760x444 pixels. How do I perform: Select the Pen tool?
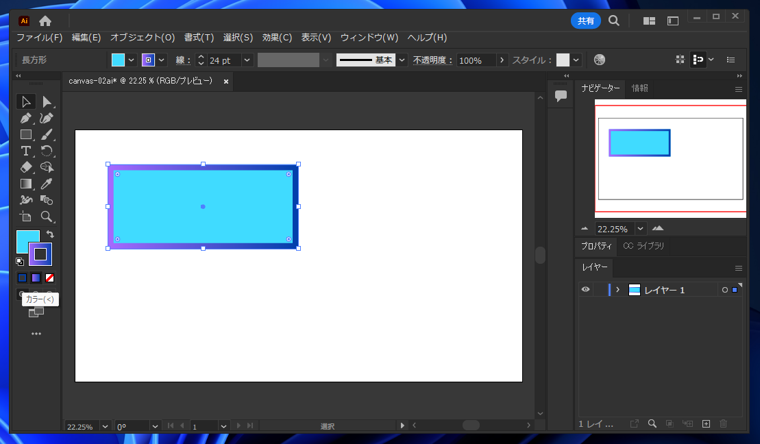[x=26, y=118]
